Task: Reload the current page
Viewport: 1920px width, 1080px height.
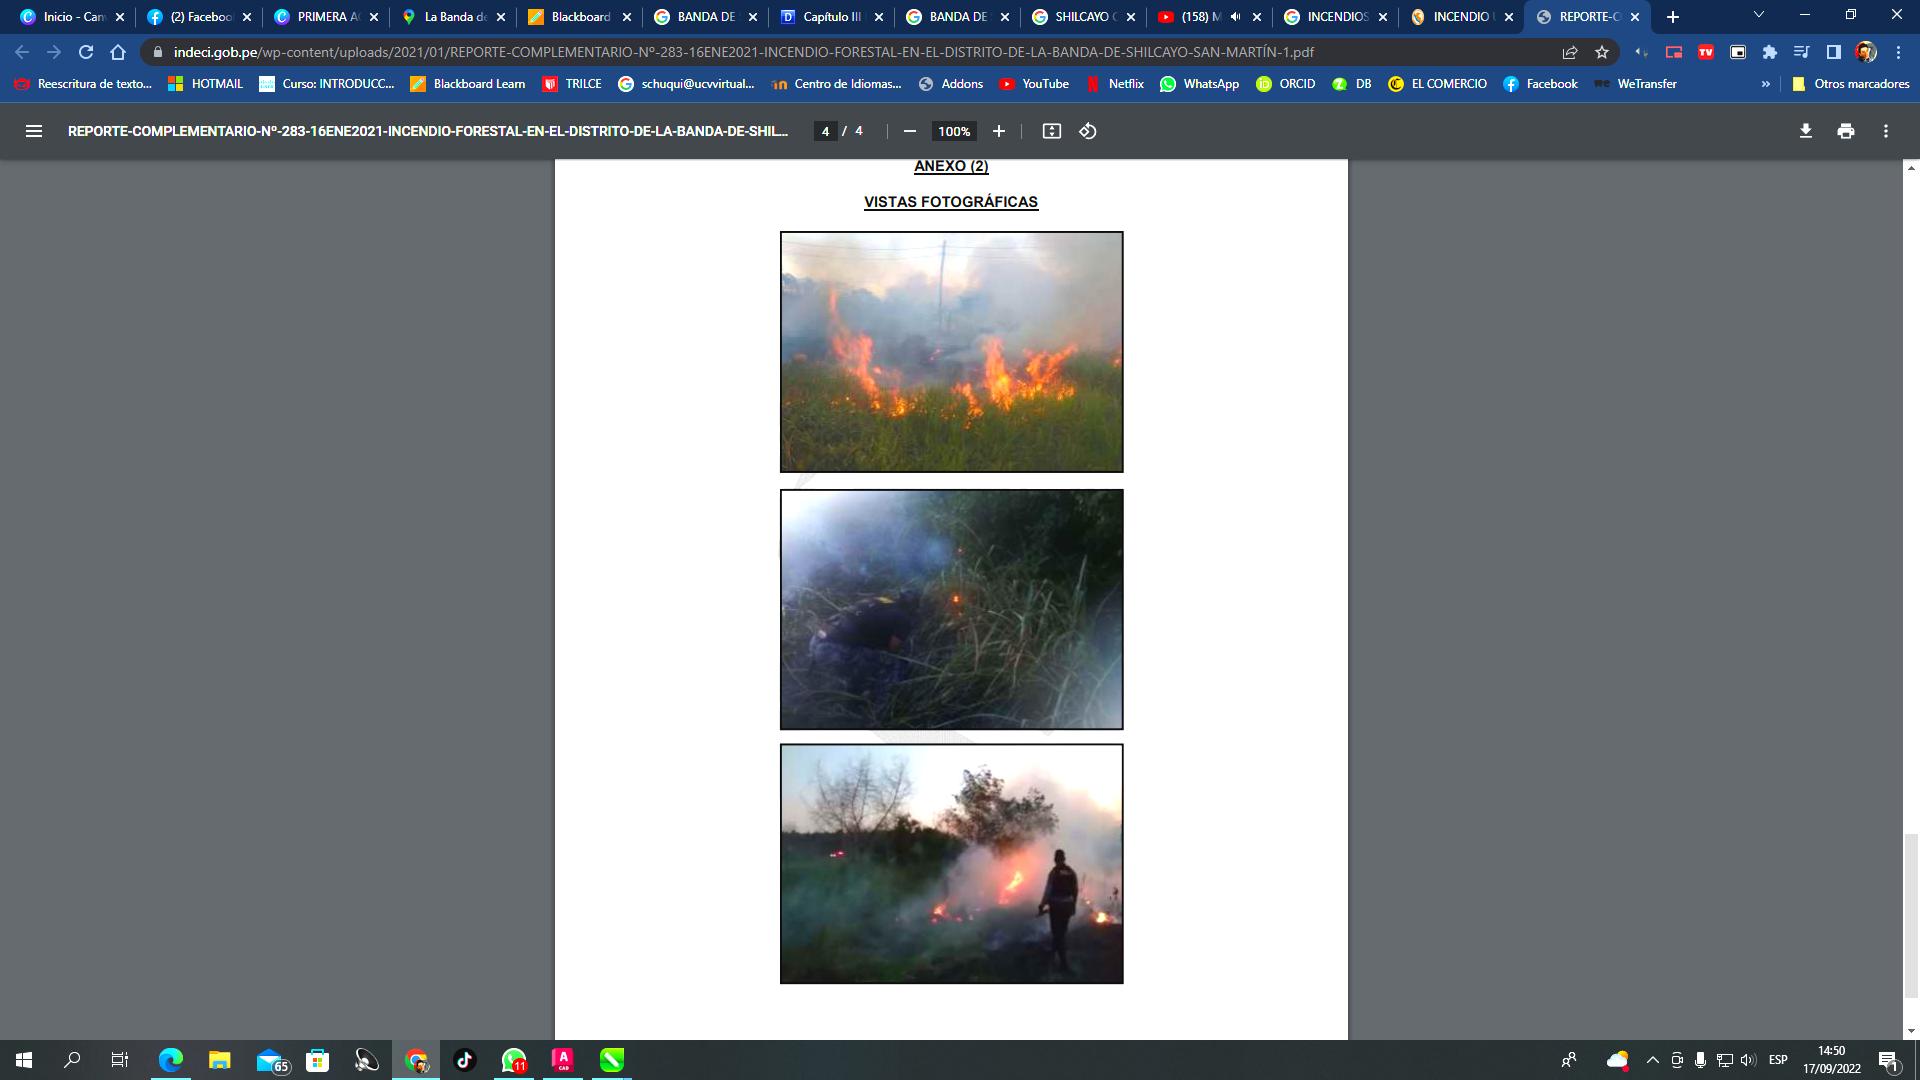Action: [x=86, y=52]
